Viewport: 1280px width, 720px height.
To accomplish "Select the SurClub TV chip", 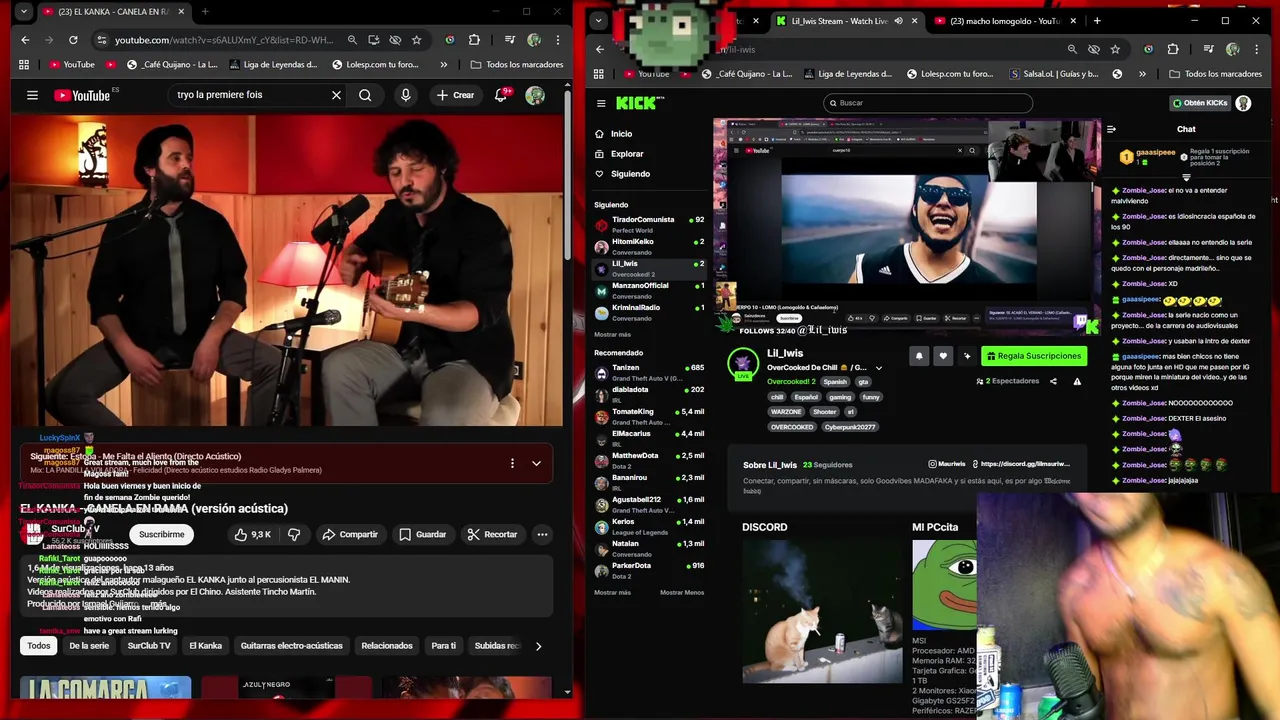I will 149,646.
